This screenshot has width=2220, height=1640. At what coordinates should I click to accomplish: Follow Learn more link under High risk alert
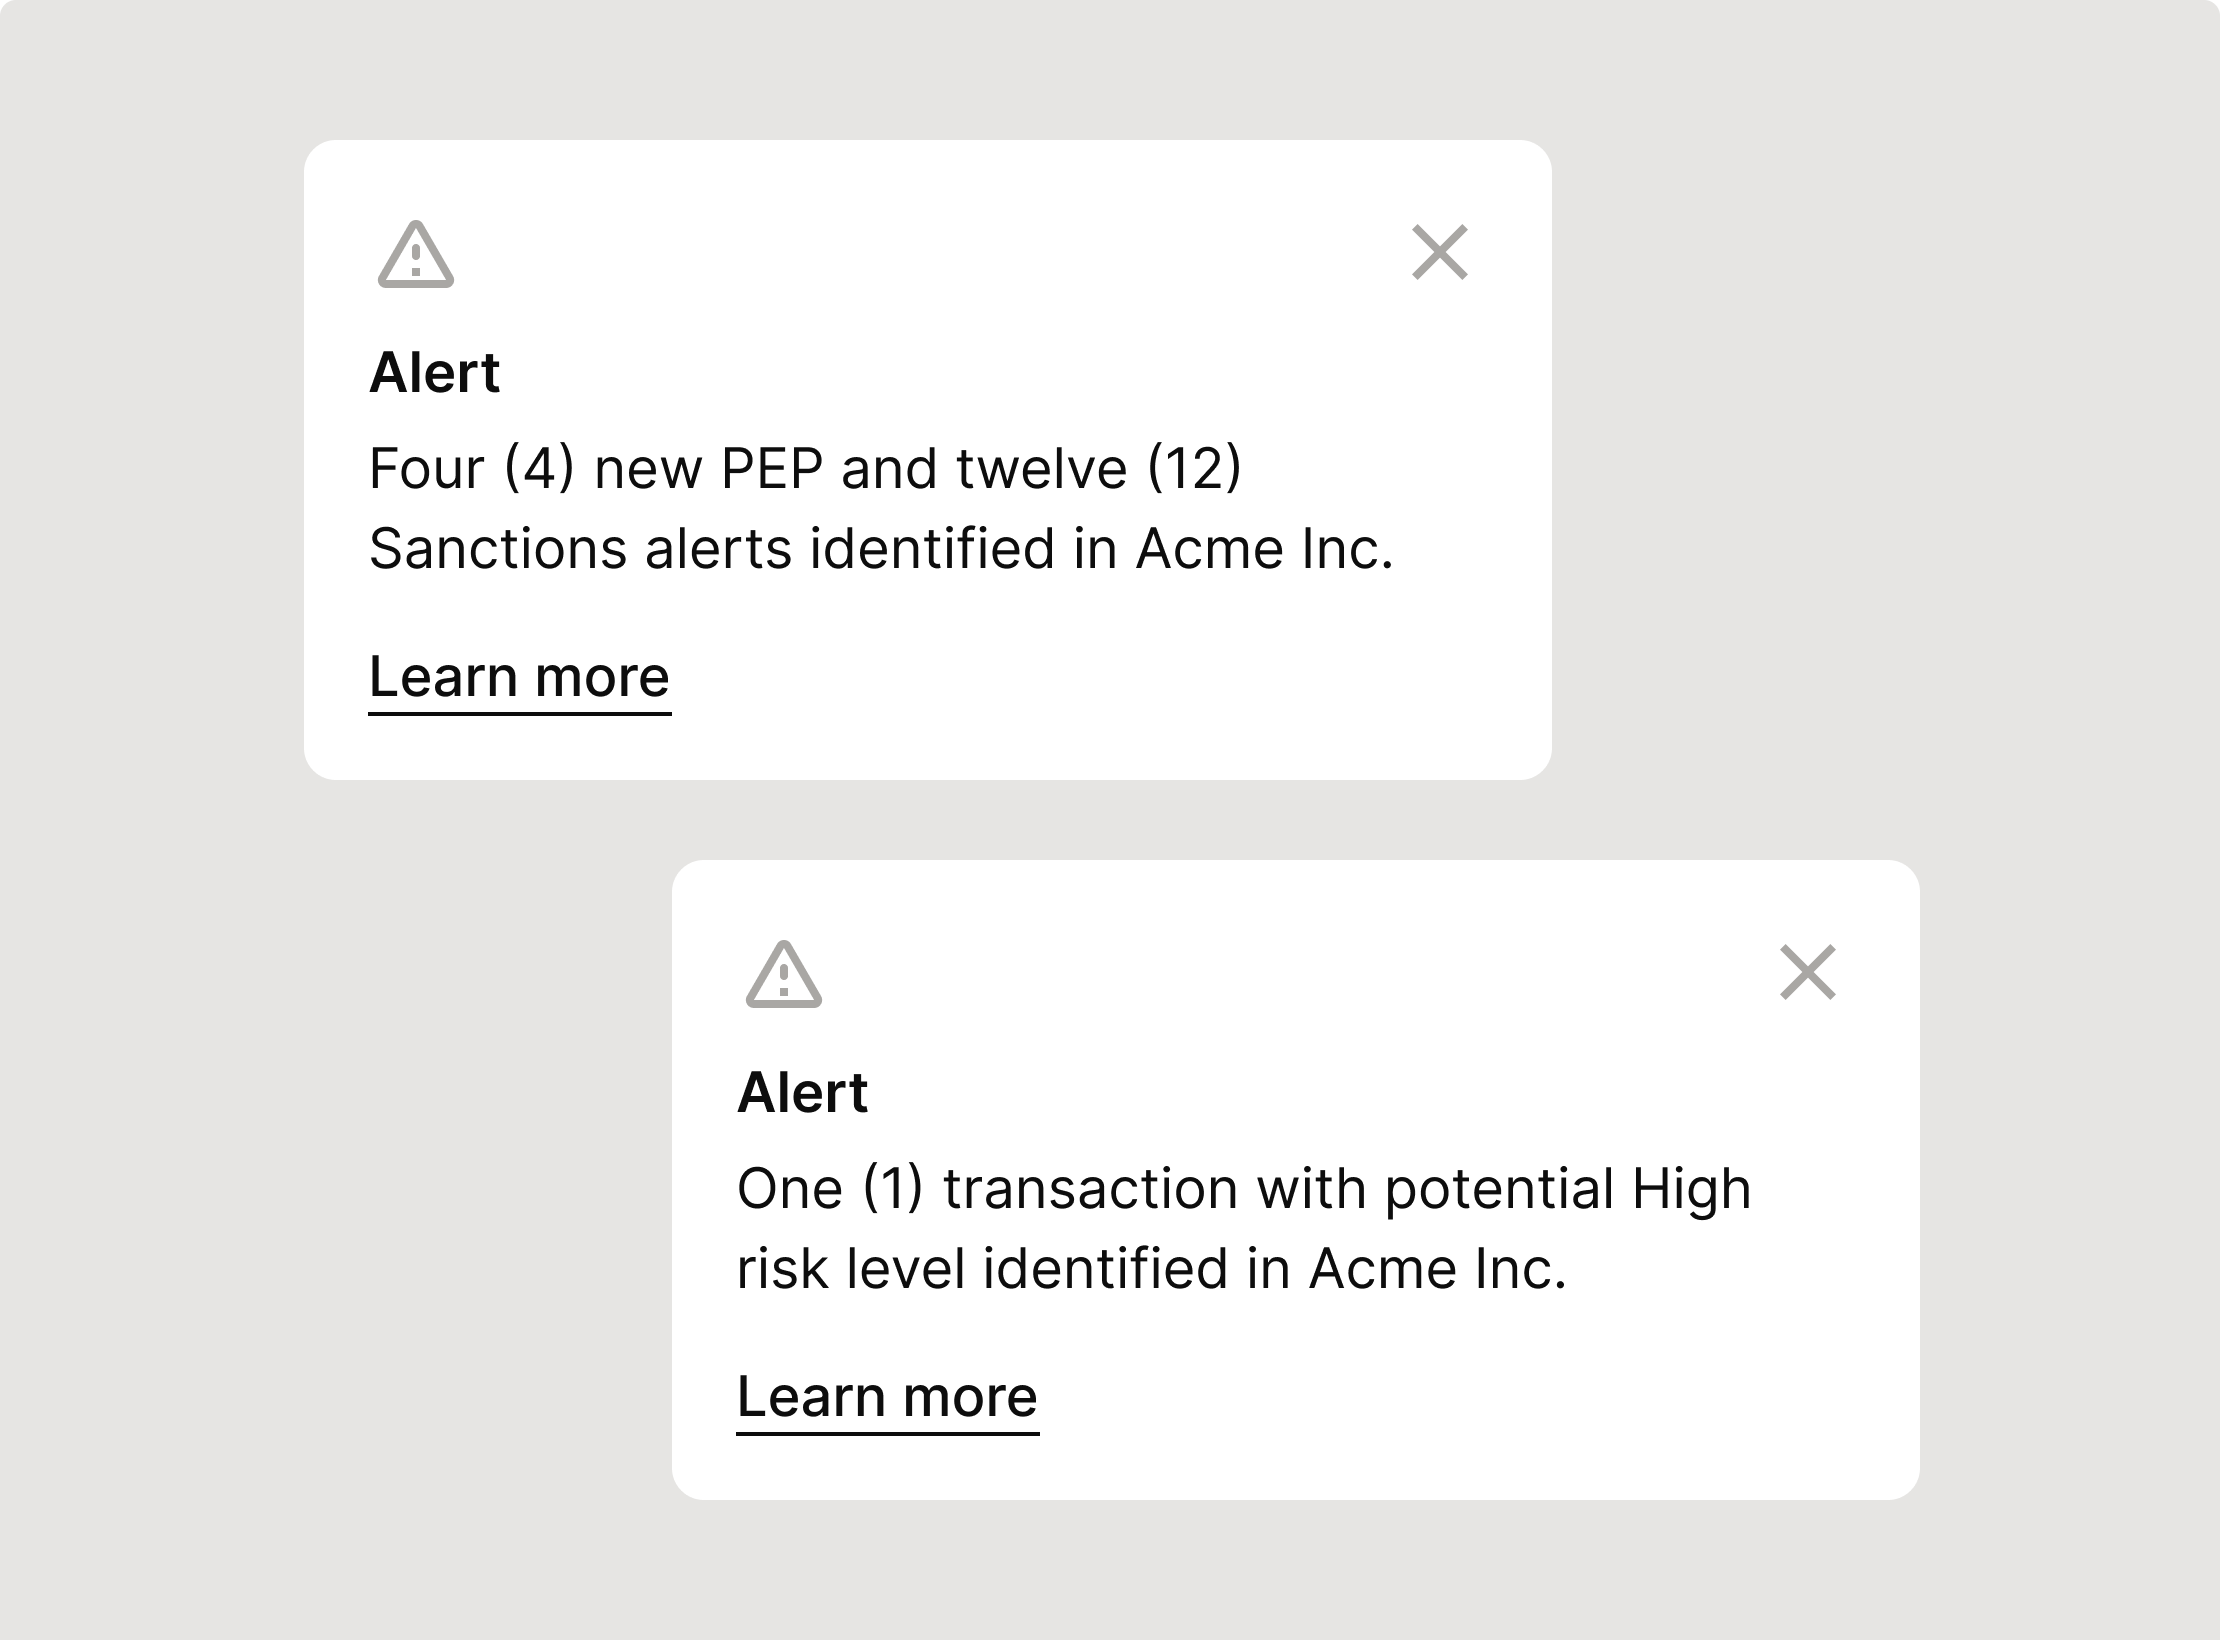[x=888, y=1398]
